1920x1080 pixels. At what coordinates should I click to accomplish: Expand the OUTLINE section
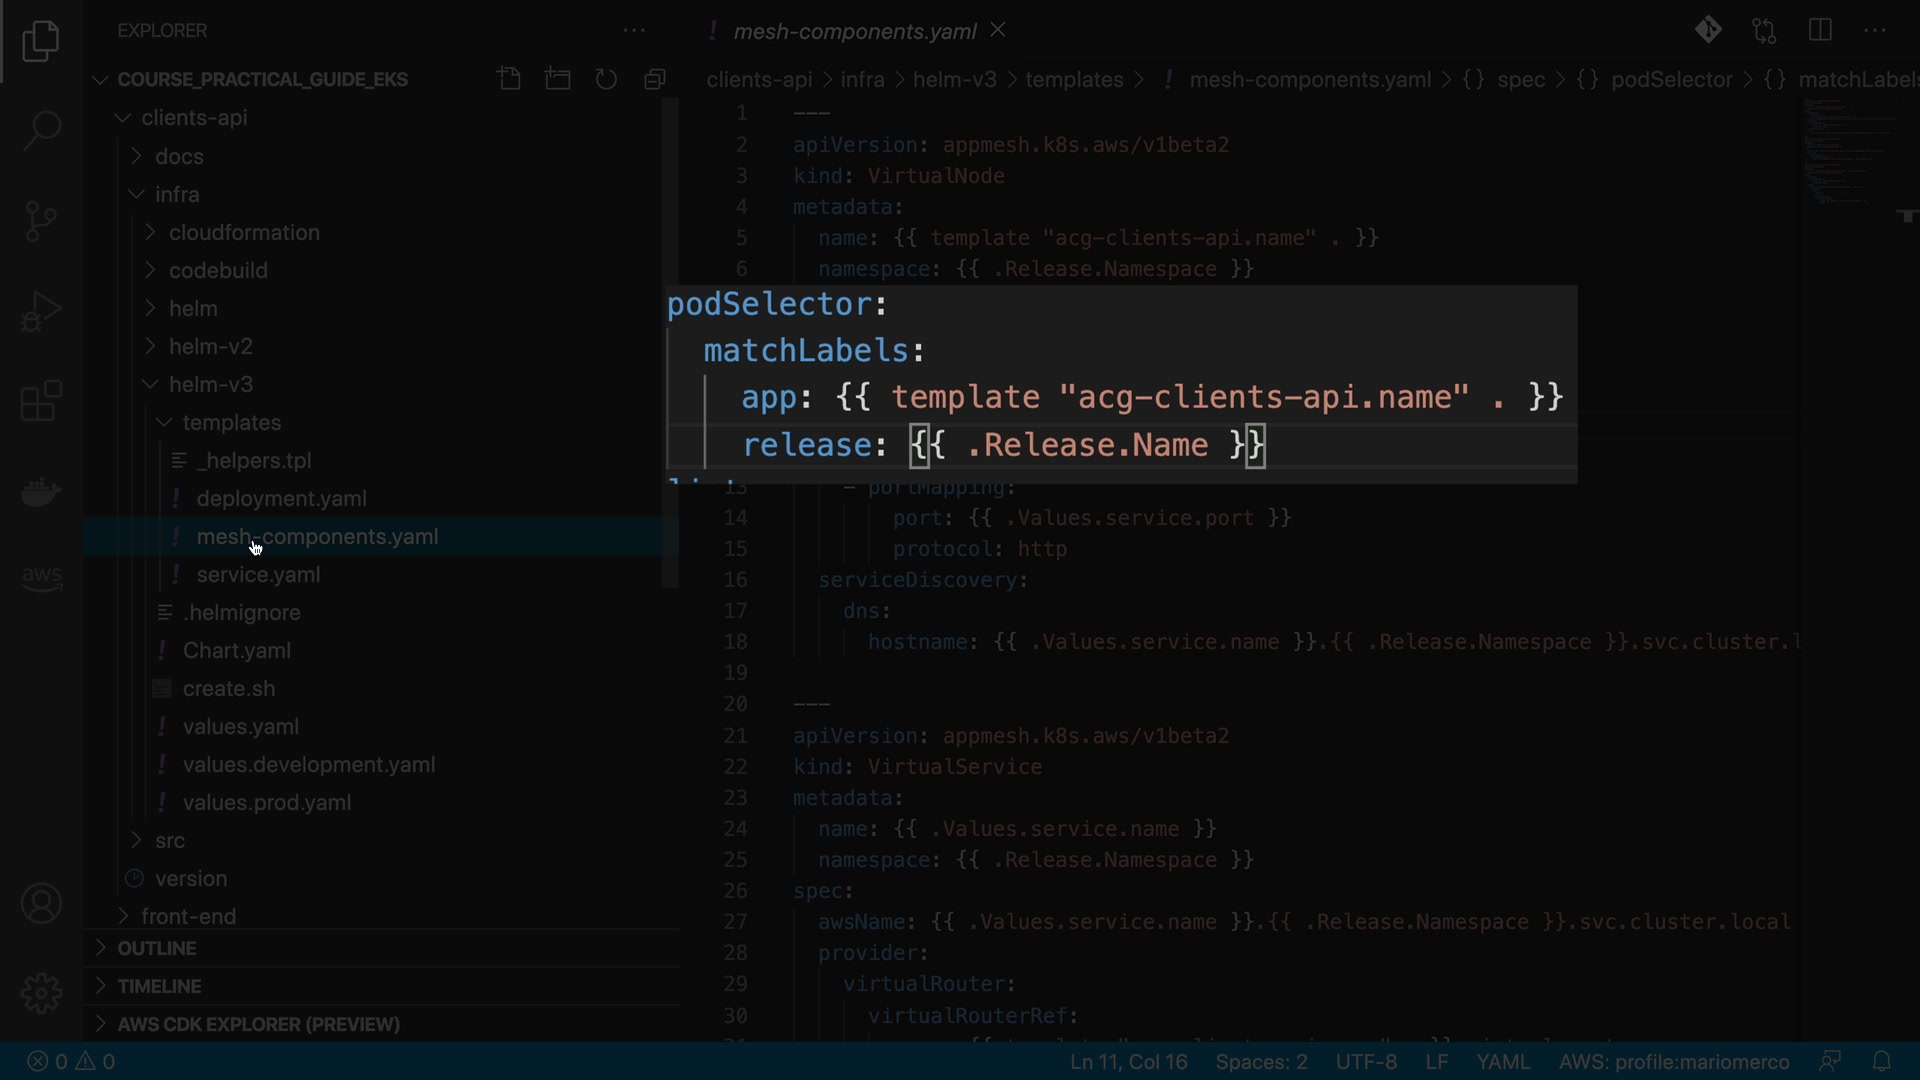156,948
